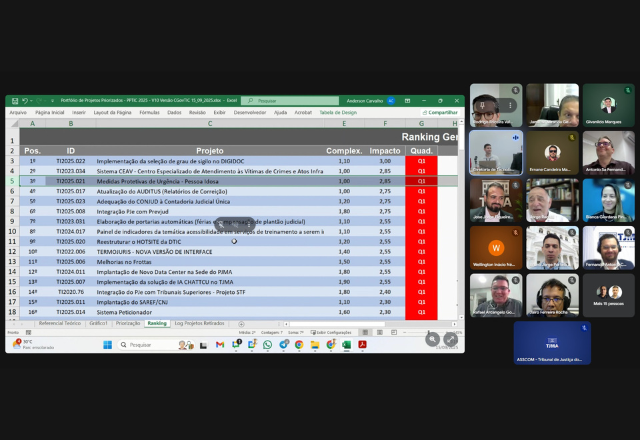Click the weather widget in the taskbar

26,344
